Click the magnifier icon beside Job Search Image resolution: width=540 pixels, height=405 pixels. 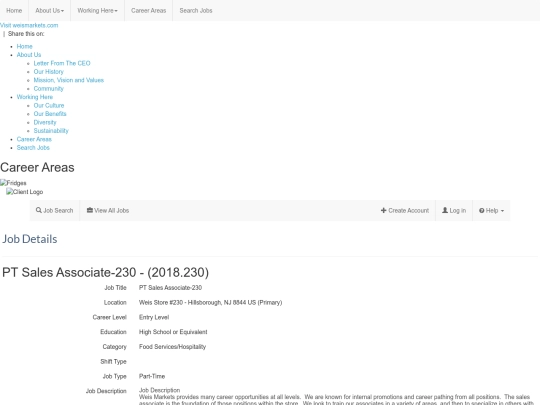39,210
